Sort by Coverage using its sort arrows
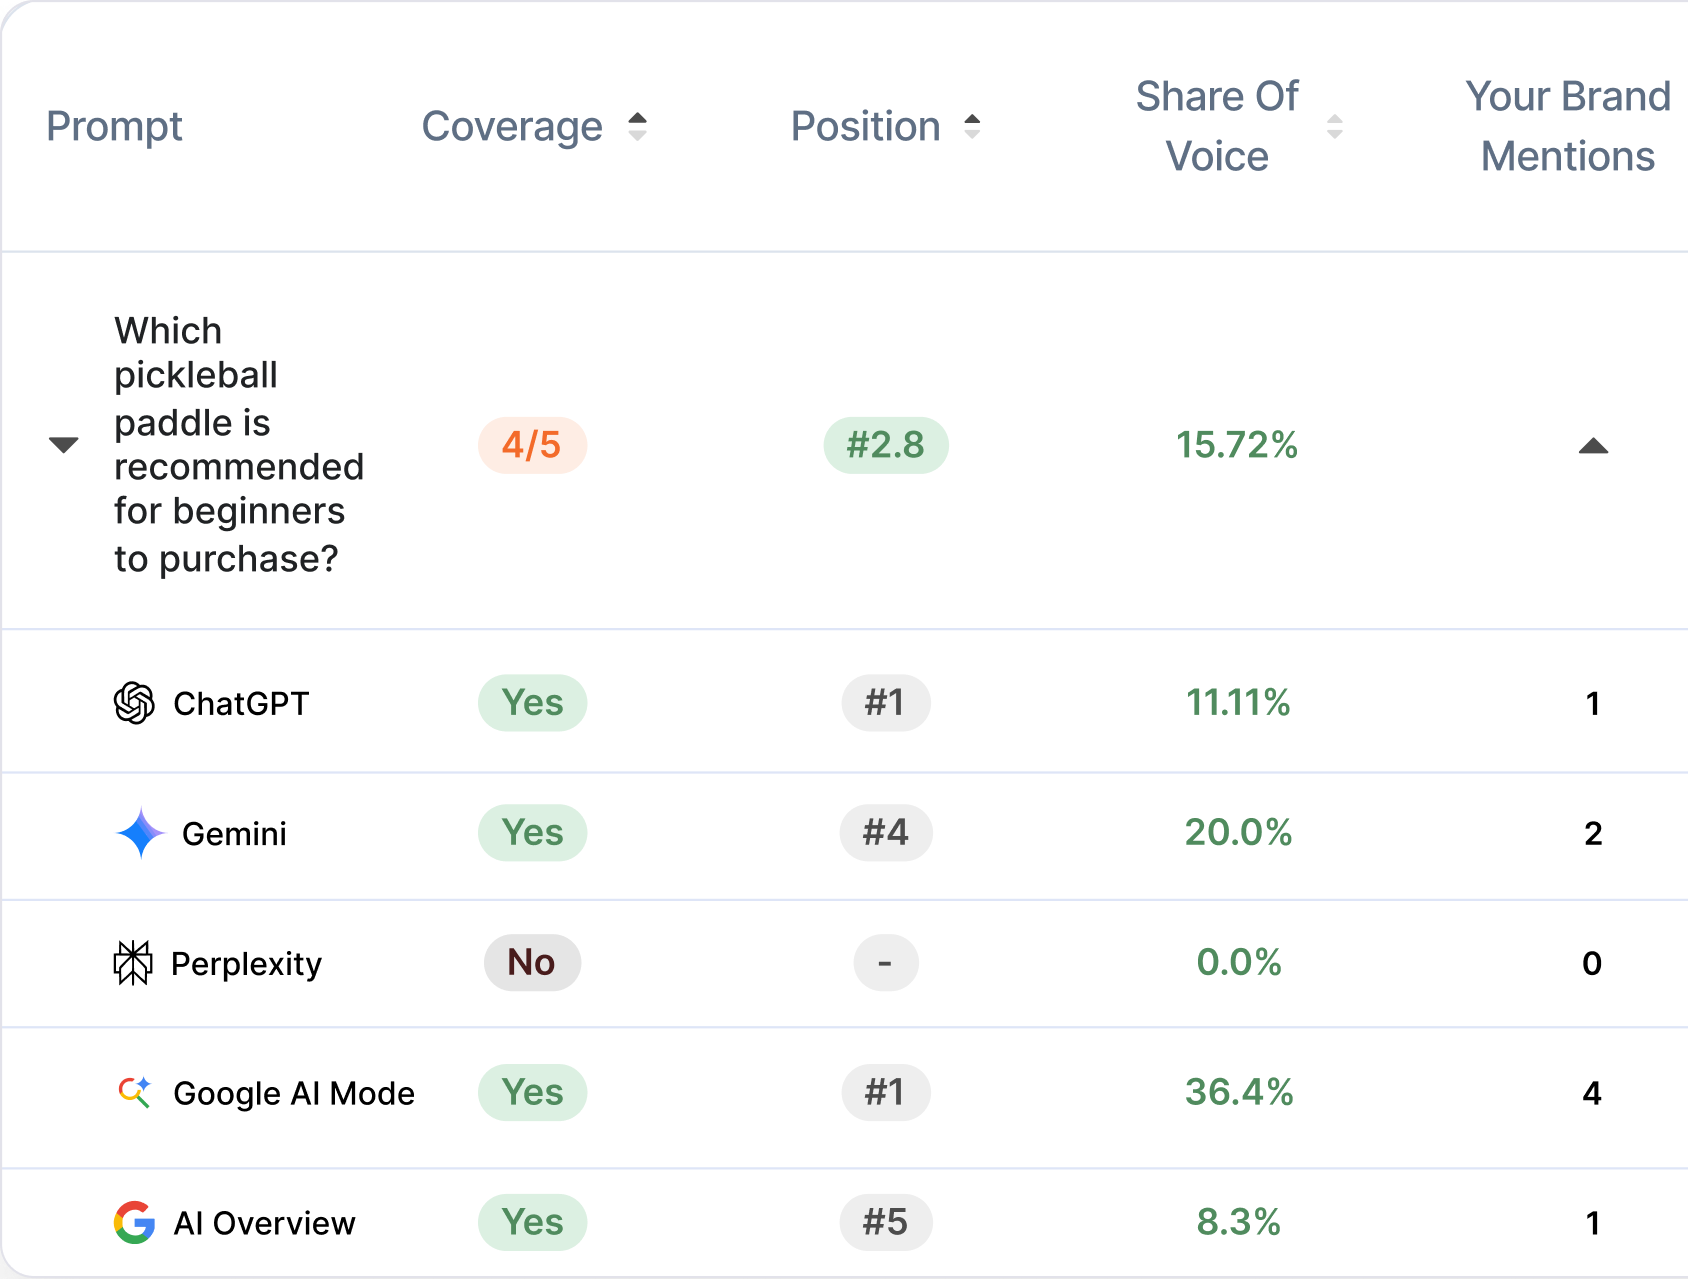Screen dimensions: 1688x1279 637,127
